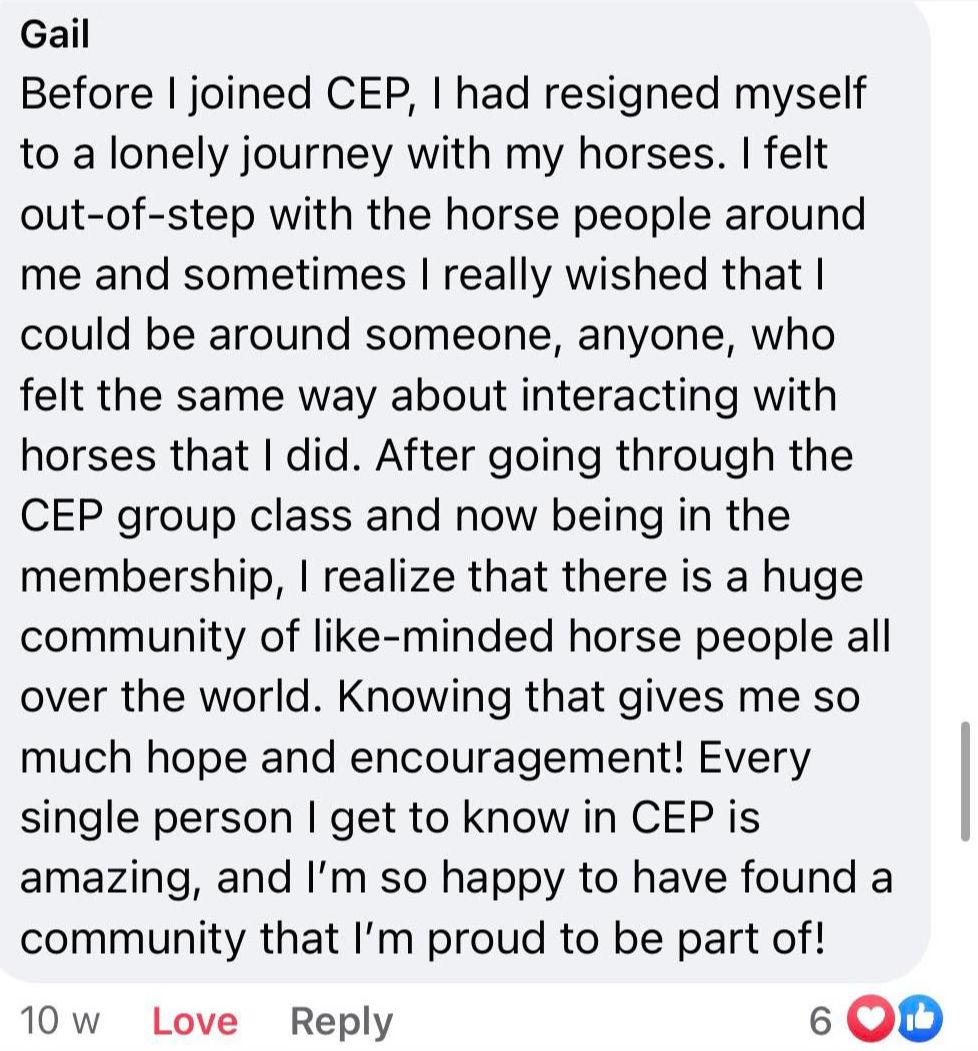
Task: Reply to Gail's comment
Action: point(341,1021)
